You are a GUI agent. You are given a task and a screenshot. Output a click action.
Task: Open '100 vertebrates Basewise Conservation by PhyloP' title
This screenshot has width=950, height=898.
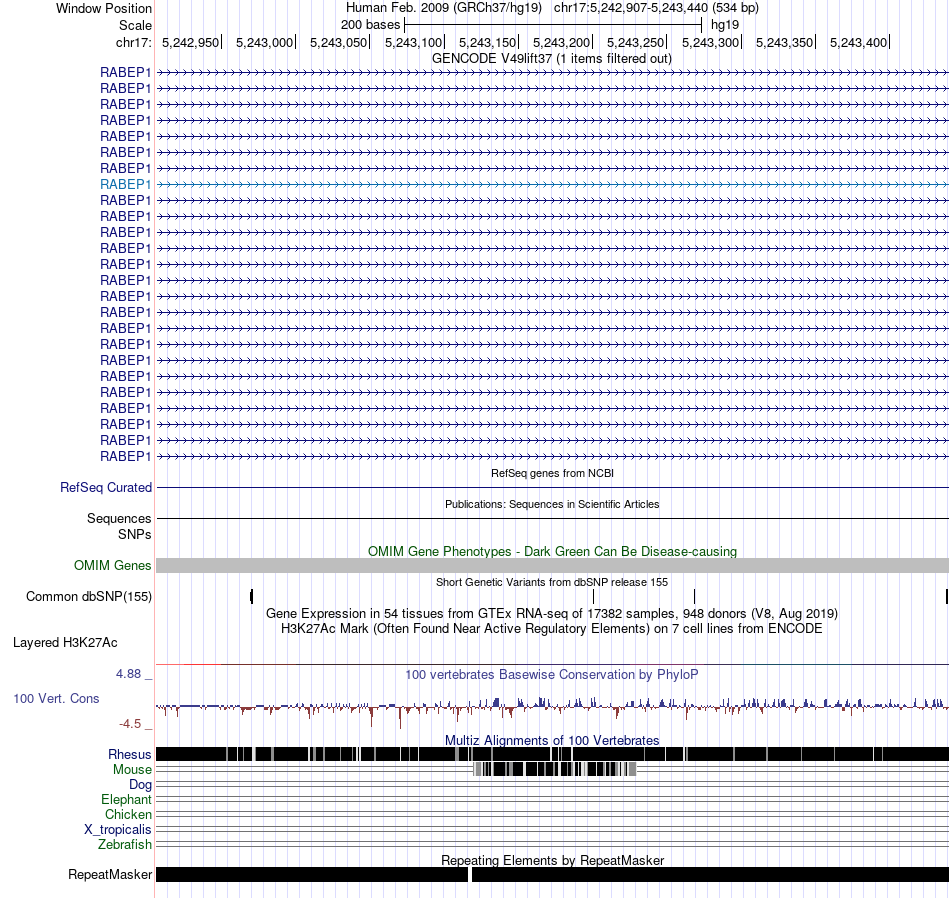click(552, 674)
